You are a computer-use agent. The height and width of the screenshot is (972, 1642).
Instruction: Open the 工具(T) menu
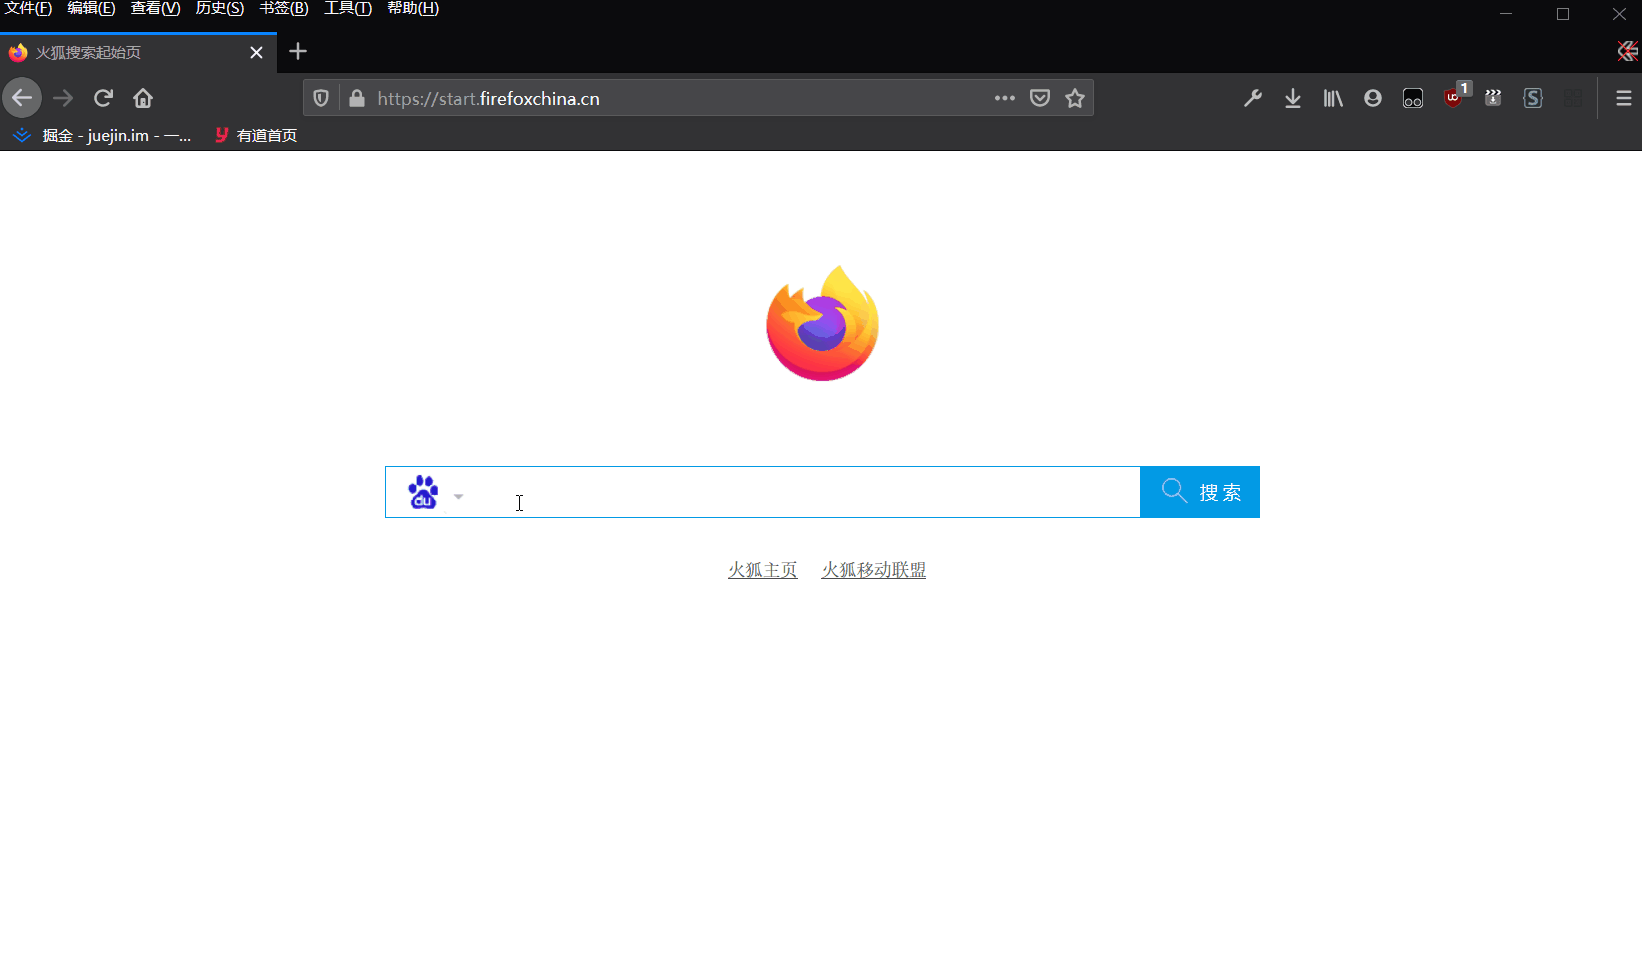pos(347,8)
